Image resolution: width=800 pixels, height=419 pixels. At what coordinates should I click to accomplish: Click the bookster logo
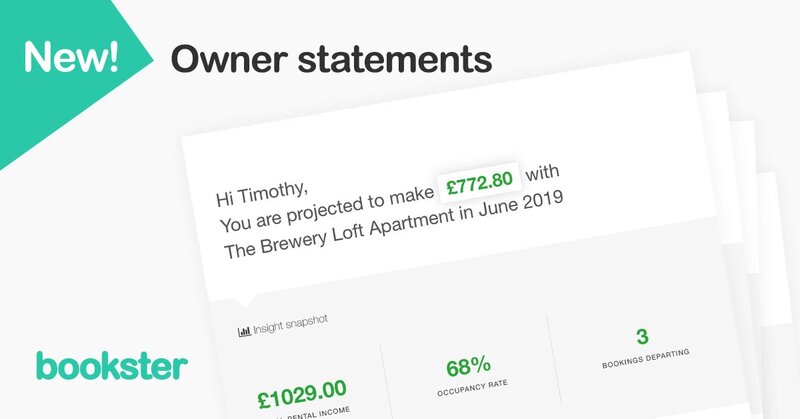click(112, 365)
